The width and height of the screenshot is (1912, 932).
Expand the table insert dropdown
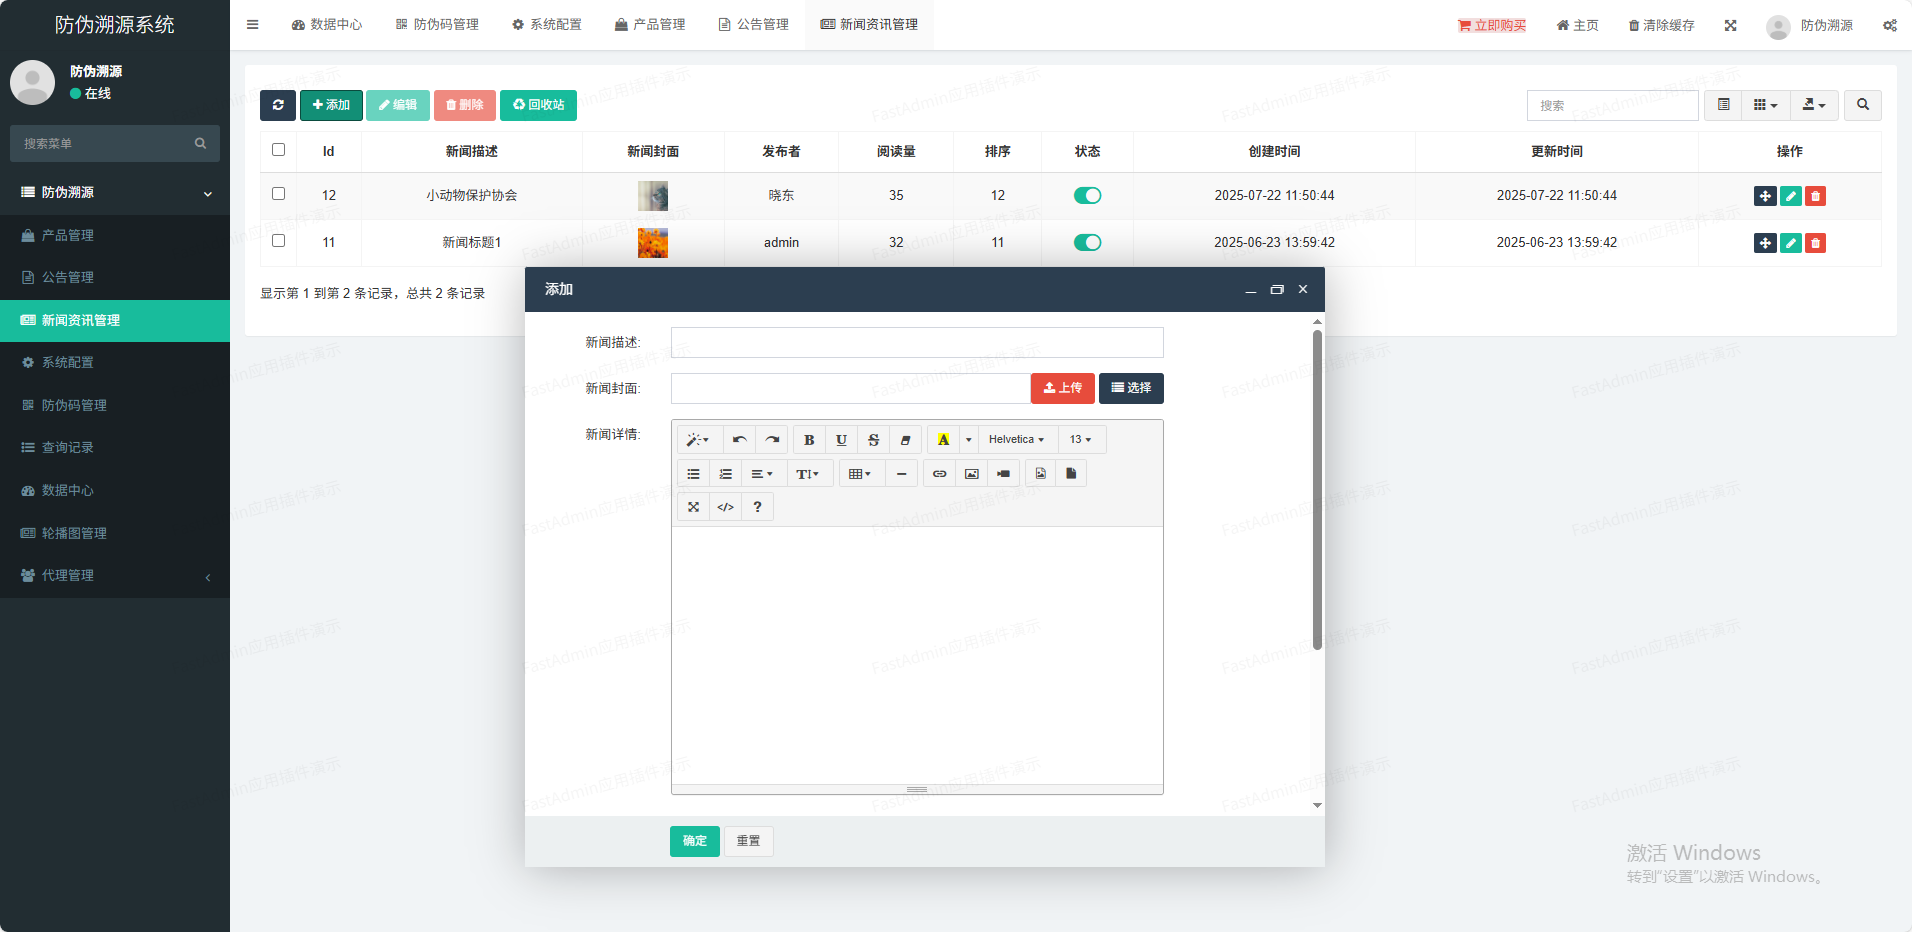(860, 474)
